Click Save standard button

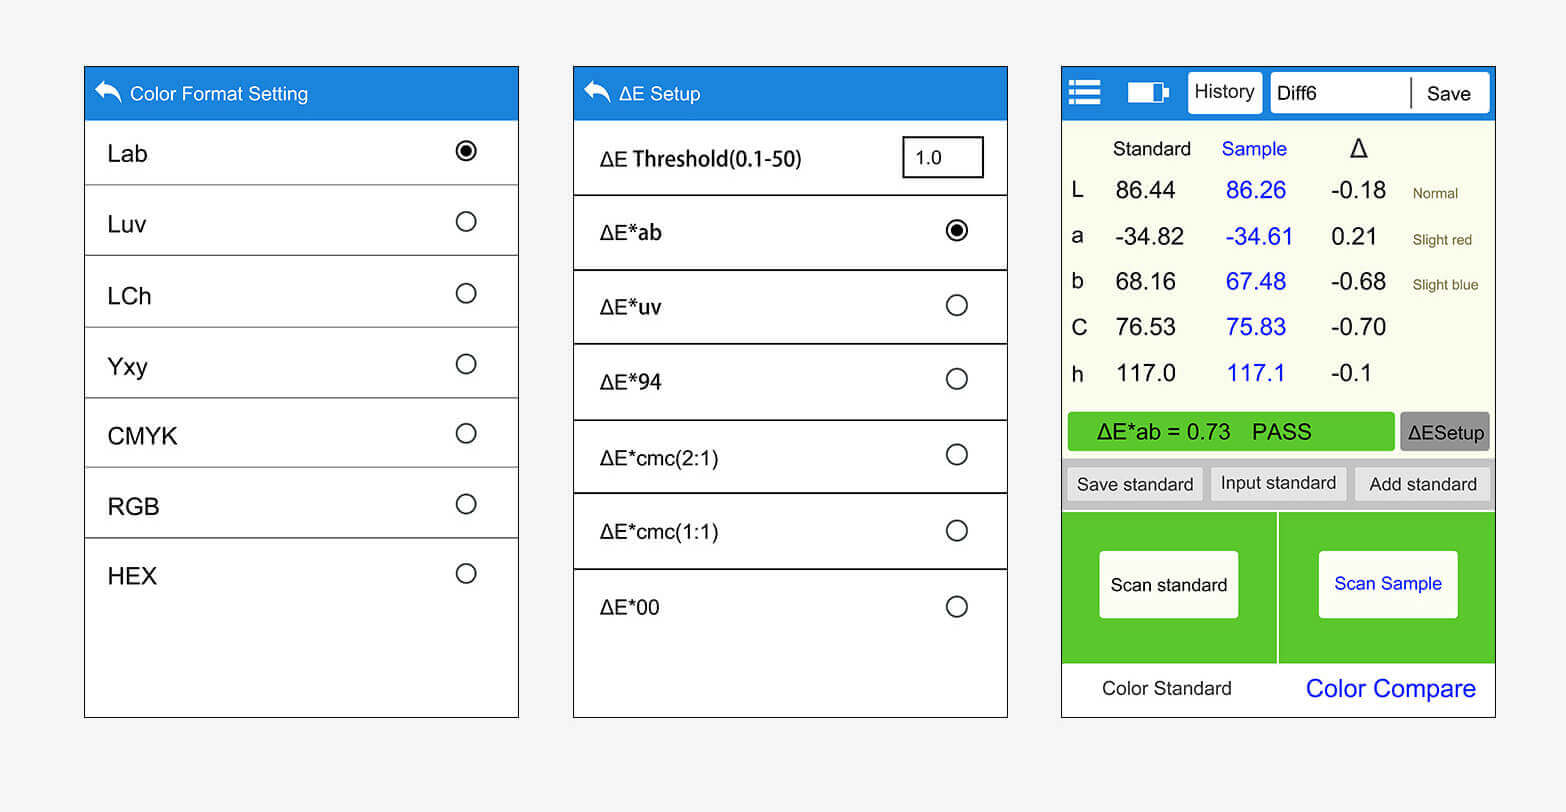pos(1135,484)
